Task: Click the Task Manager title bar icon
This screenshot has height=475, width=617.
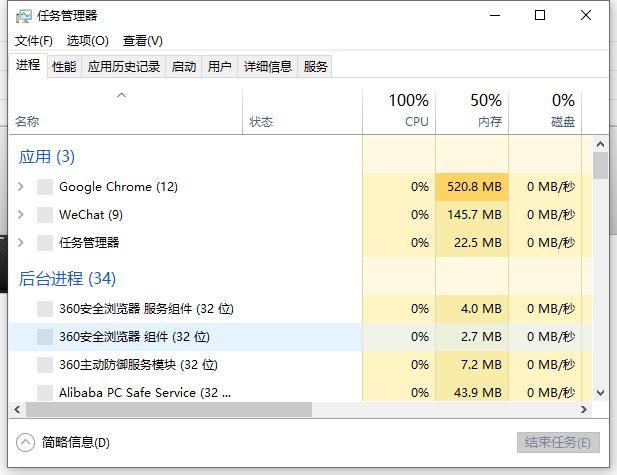Action: pos(24,16)
